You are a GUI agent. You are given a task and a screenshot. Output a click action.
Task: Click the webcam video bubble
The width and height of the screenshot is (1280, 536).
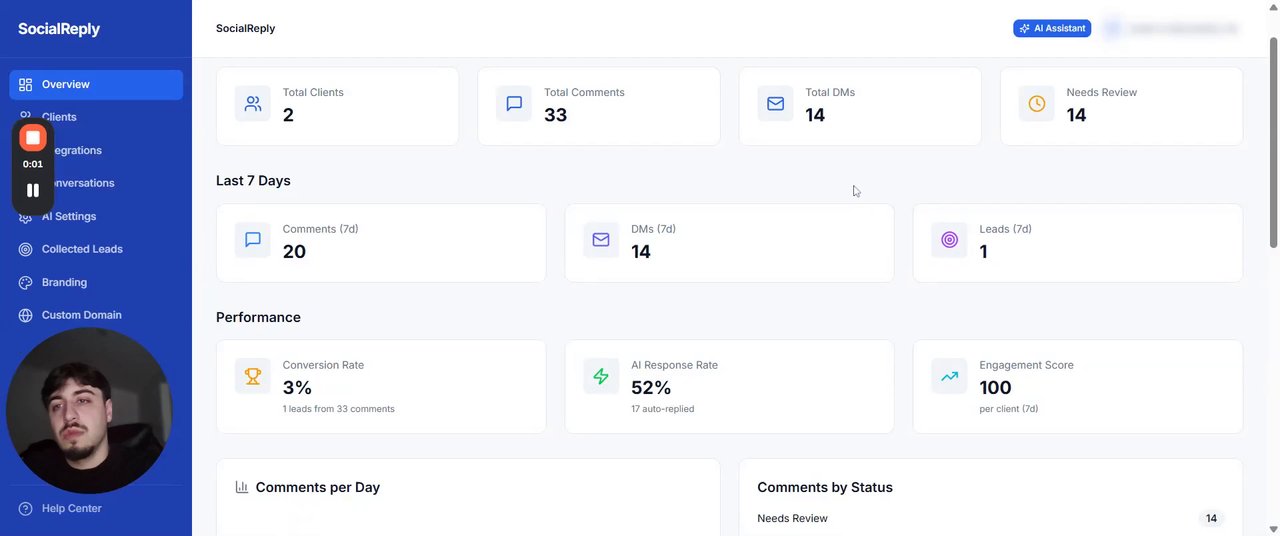click(x=89, y=410)
